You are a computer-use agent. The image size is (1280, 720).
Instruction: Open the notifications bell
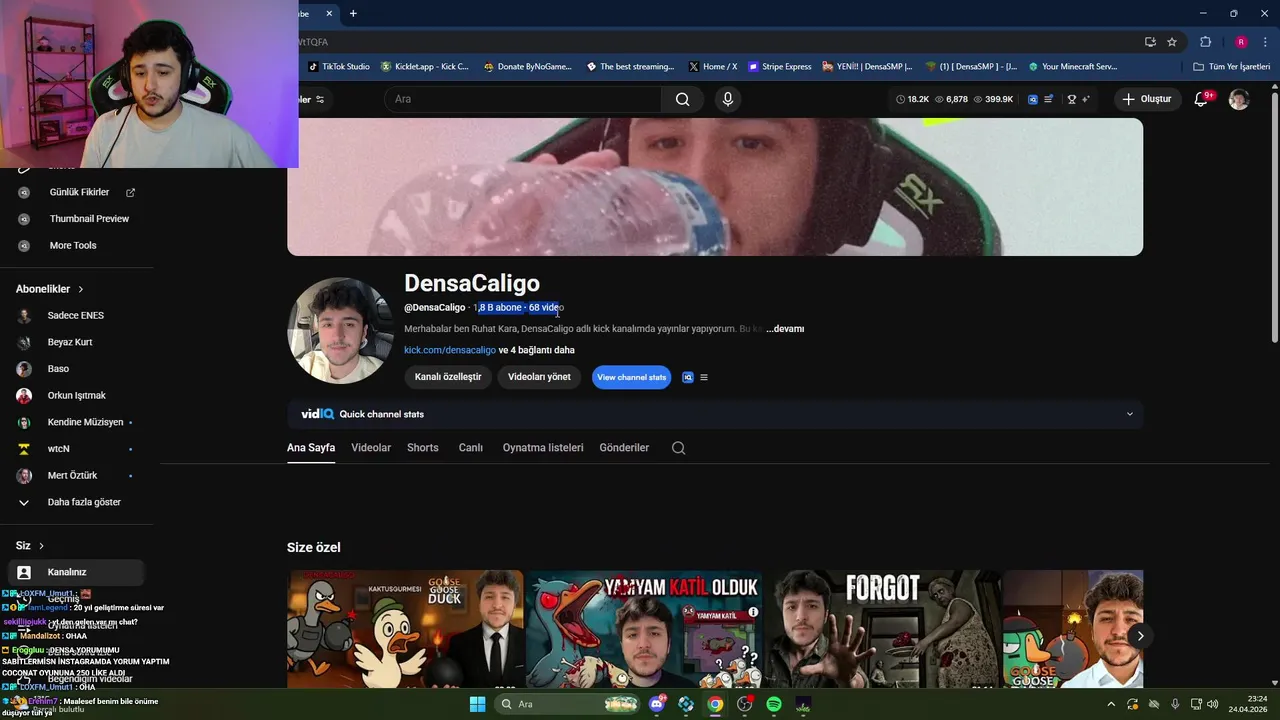coord(1202,99)
